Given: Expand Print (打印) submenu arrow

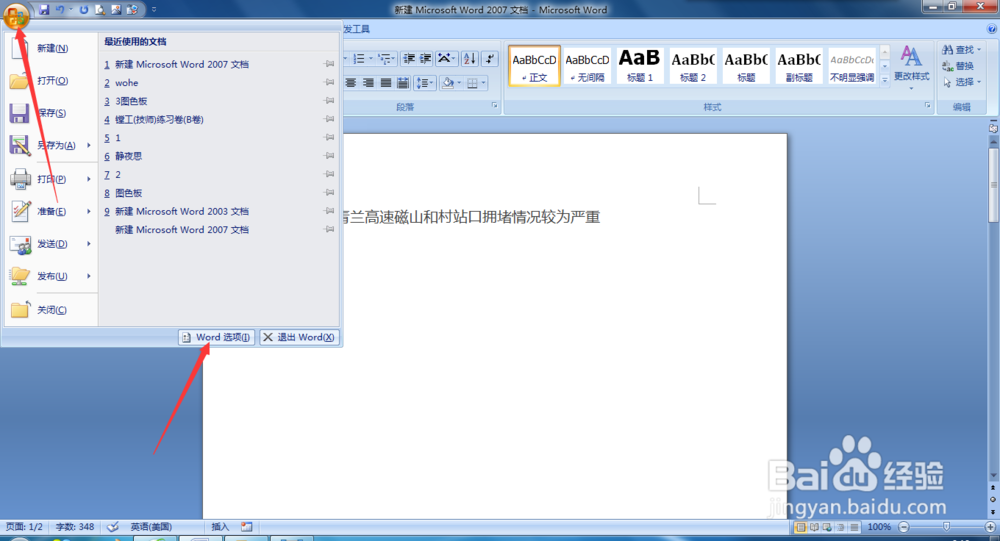Looking at the screenshot, I should pyautogui.click(x=89, y=179).
